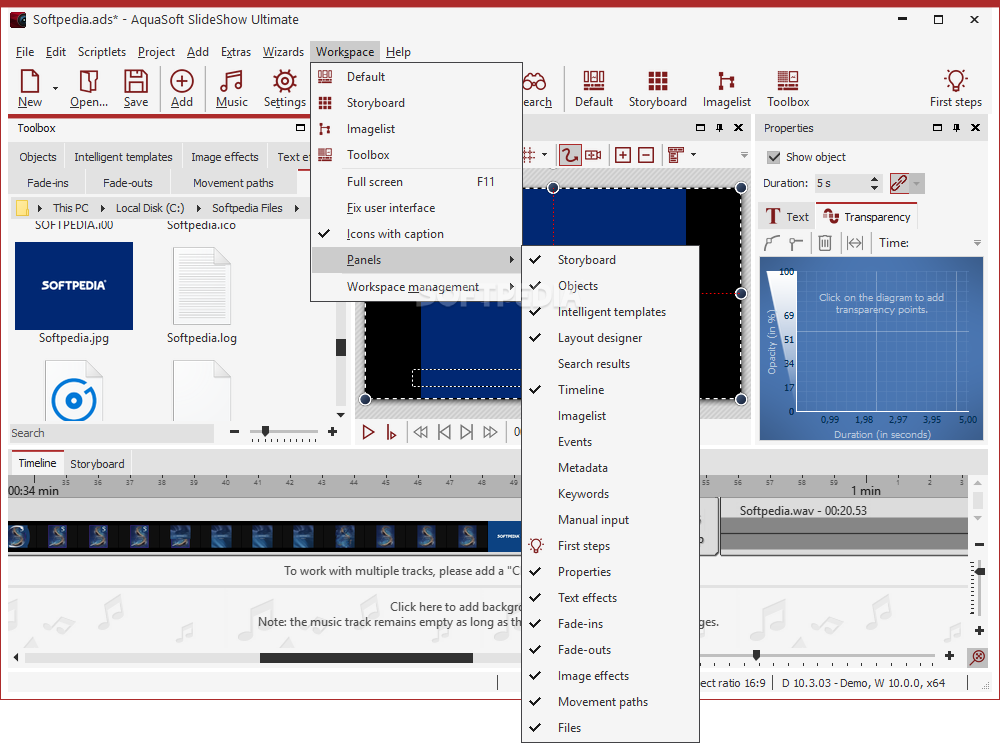Viewport: 1000px width, 743px height.
Task: Open the Wizards menu
Action: coord(283,52)
